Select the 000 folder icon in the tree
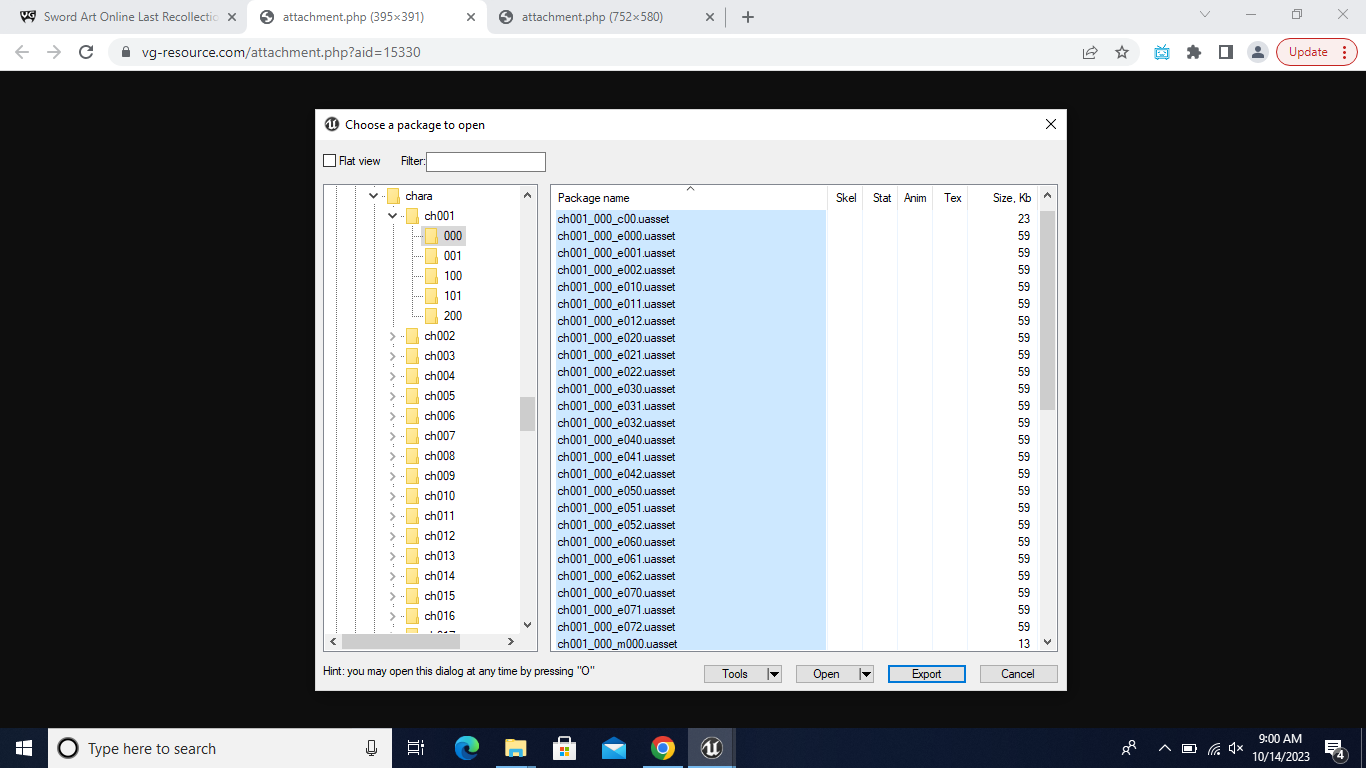The height and width of the screenshot is (768, 1366). (431, 236)
